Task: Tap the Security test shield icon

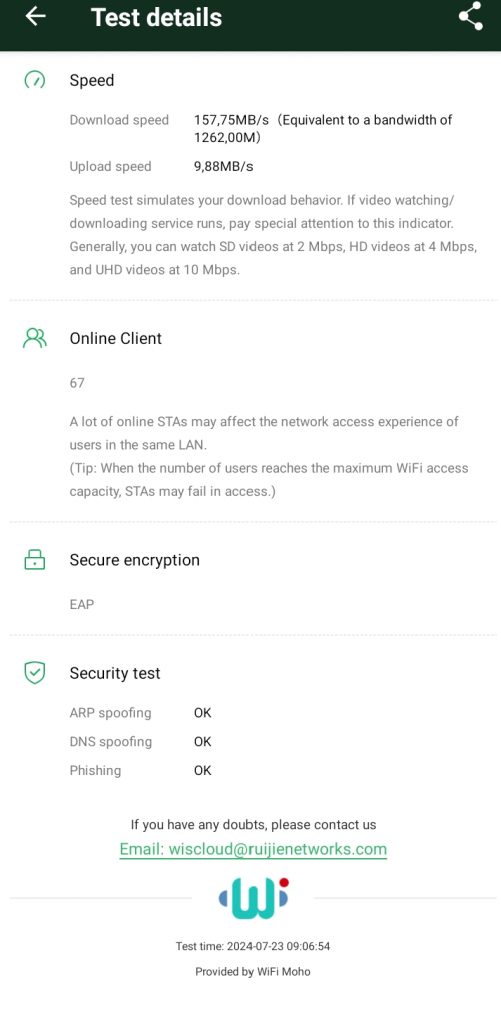Action: [x=35, y=673]
